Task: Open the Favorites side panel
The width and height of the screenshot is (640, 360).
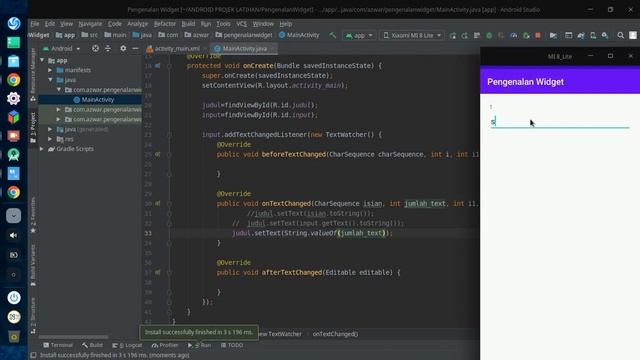Action: click(33, 215)
